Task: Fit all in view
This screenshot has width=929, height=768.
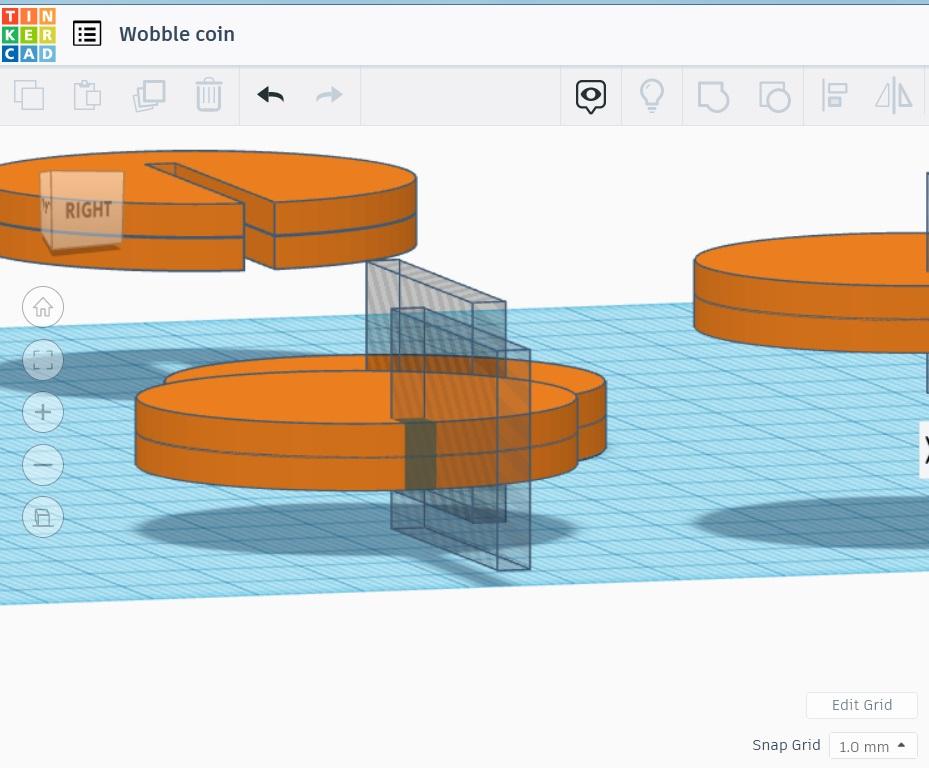Action: pos(43,360)
